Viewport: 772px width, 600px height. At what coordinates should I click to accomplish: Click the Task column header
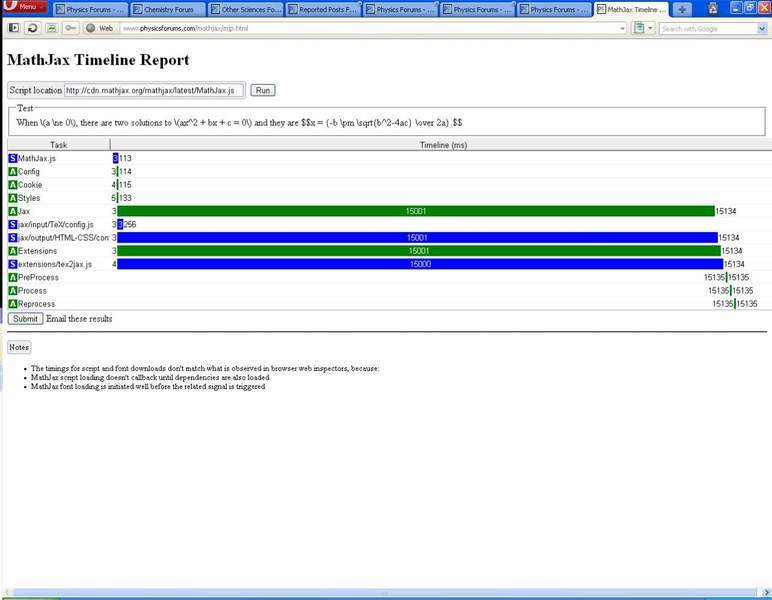pyautogui.click(x=59, y=145)
